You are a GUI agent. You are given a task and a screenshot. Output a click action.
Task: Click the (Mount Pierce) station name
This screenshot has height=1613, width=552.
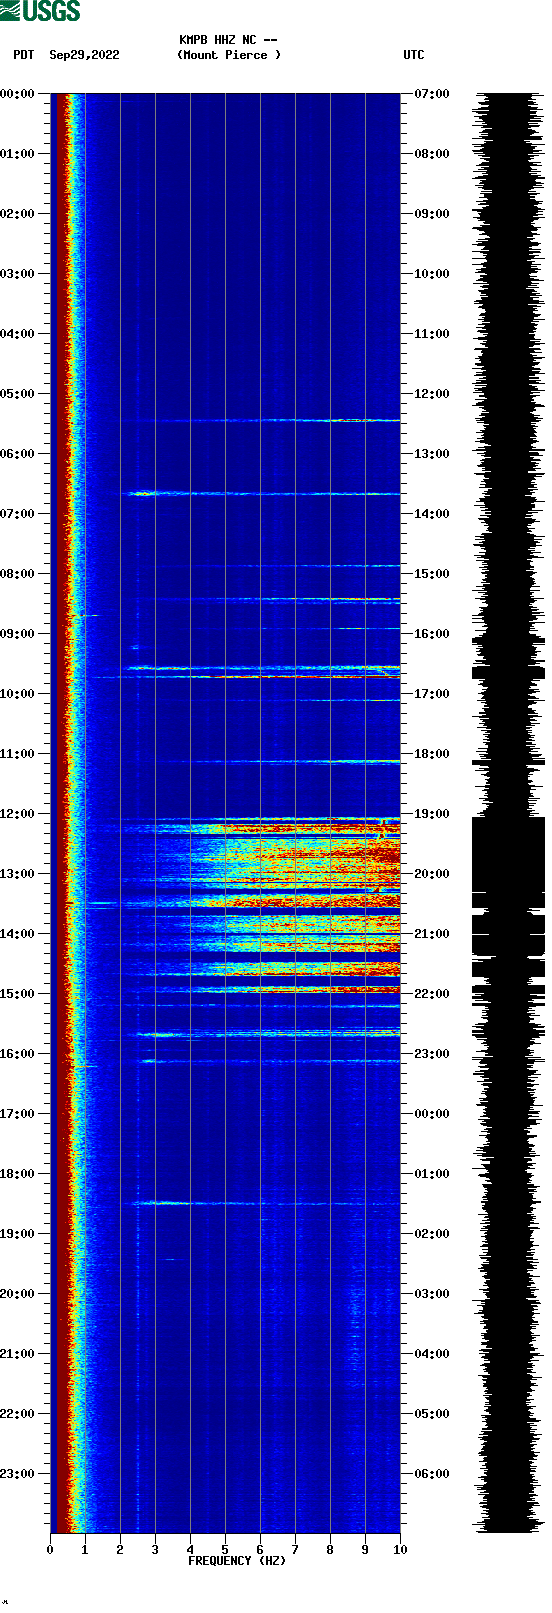229,55
